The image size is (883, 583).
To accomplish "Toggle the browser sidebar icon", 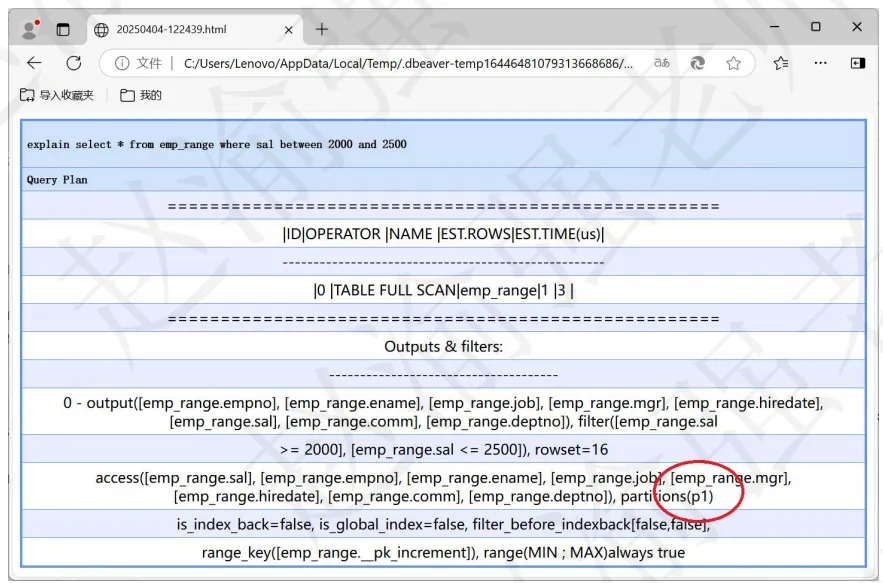I will pyautogui.click(x=857, y=63).
